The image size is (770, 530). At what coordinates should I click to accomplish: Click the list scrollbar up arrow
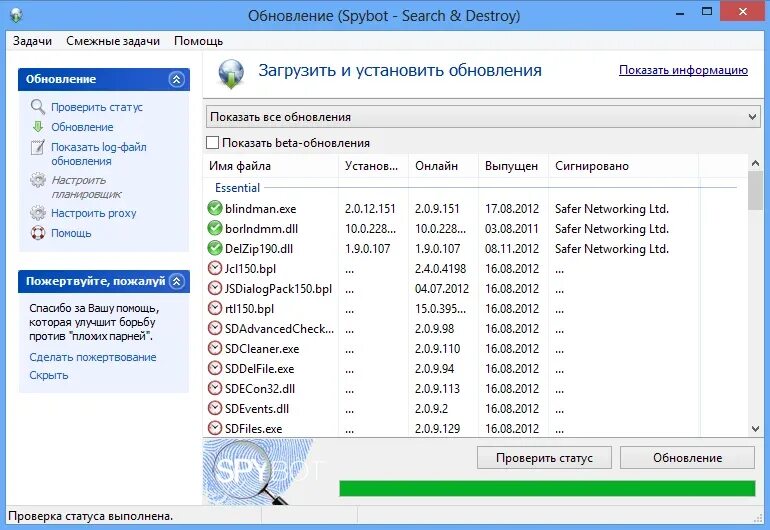755,163
